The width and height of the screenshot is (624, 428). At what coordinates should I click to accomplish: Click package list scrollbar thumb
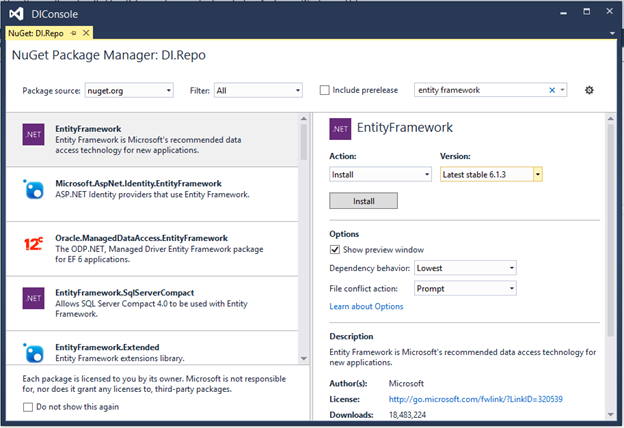tap(304, 142)
